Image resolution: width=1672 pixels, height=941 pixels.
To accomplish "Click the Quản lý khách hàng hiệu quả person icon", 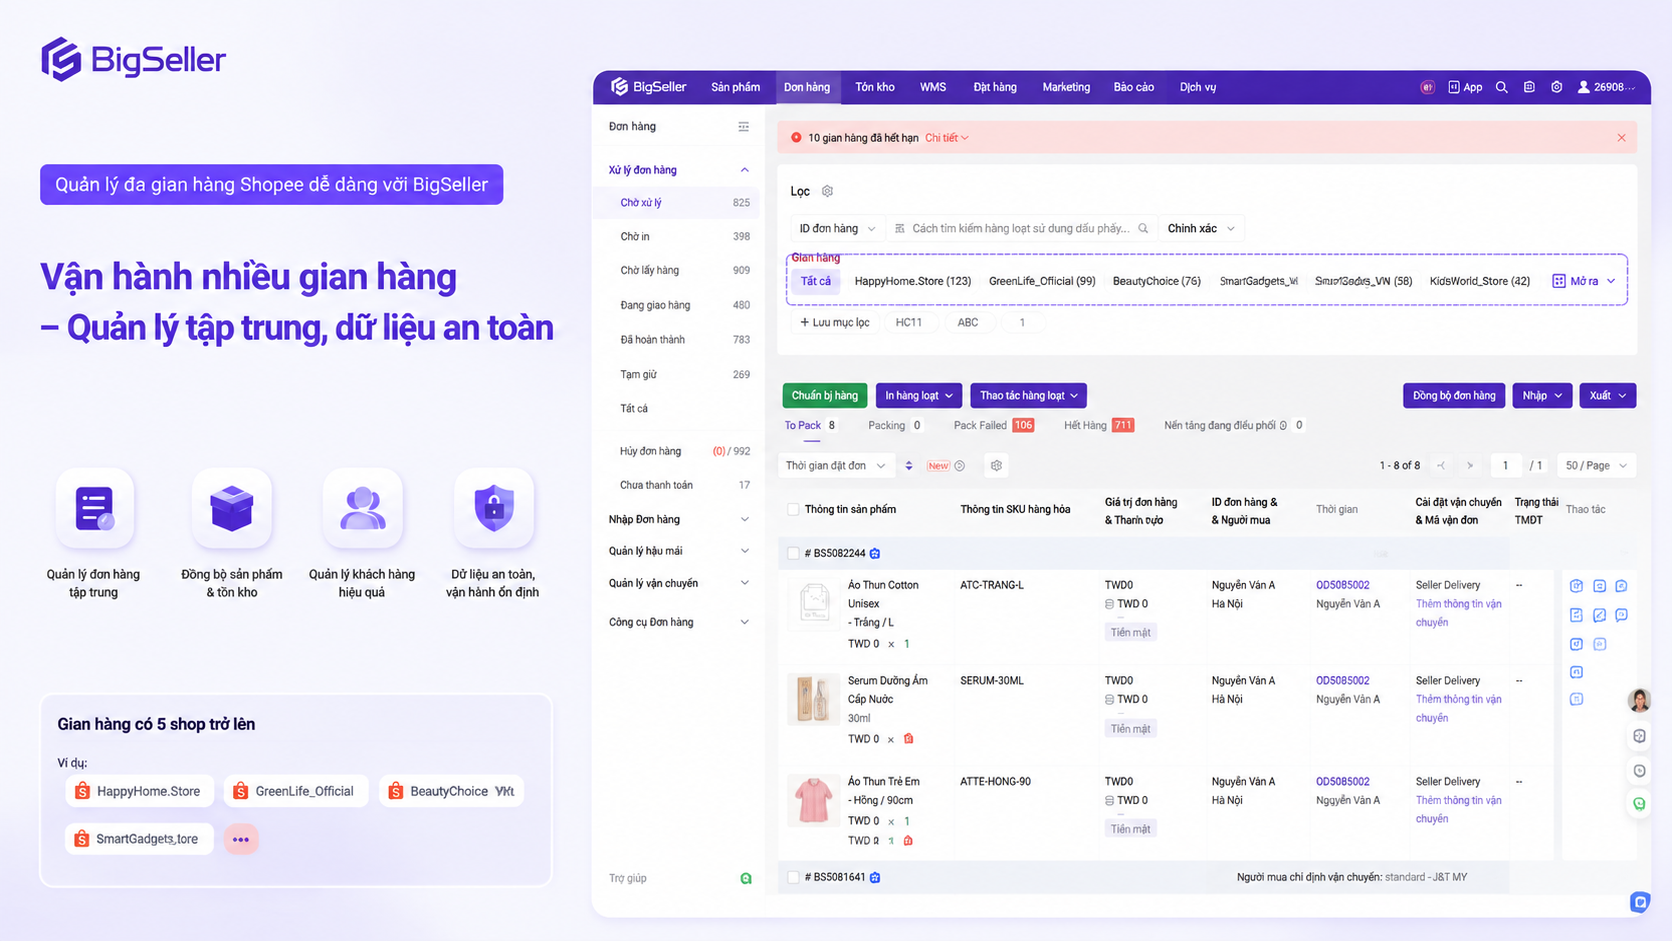I will 362,508.
